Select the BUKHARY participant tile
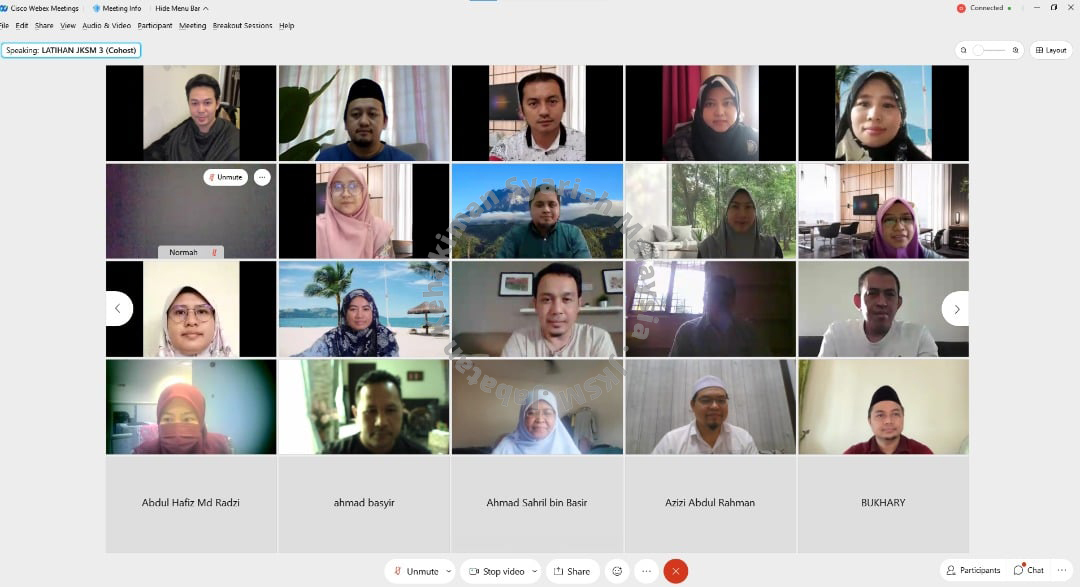Viewport: 1080px width, 587px height. [x=883, y=504]
